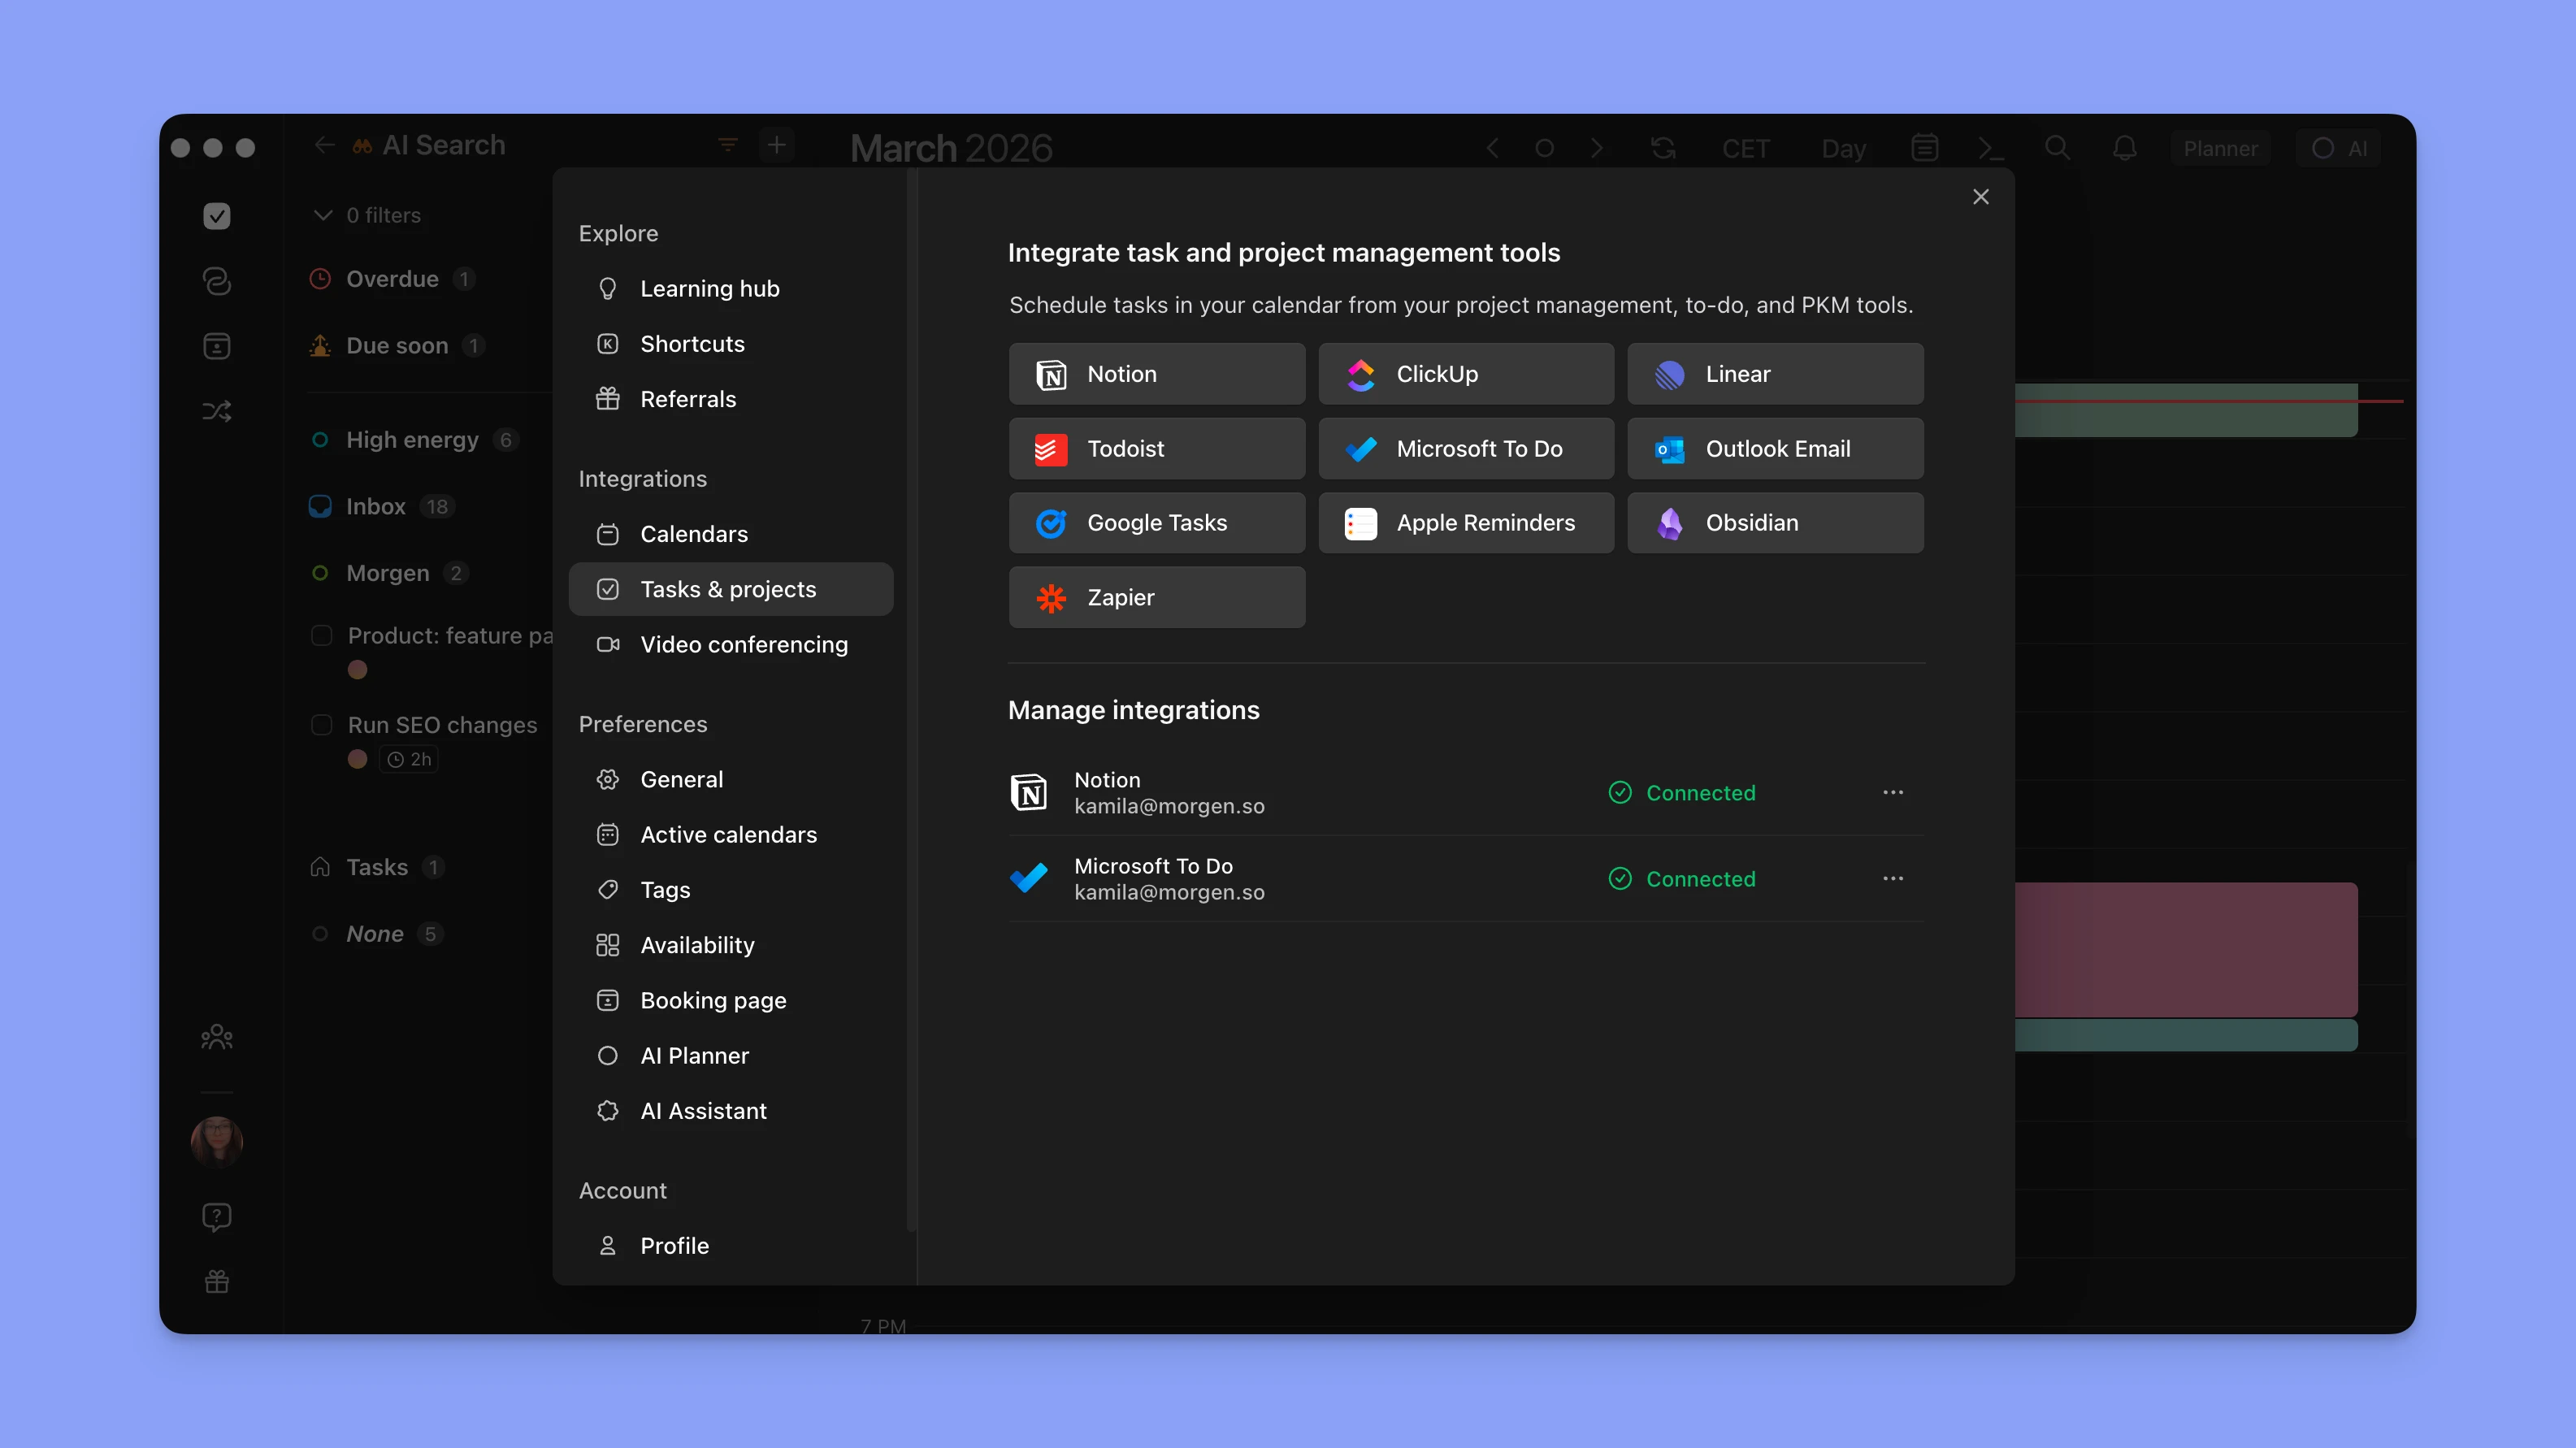Viewport: 2576px width, 1448px height.
Task: Select the color dot under Run SEO changes
Action: coord(357,759)
